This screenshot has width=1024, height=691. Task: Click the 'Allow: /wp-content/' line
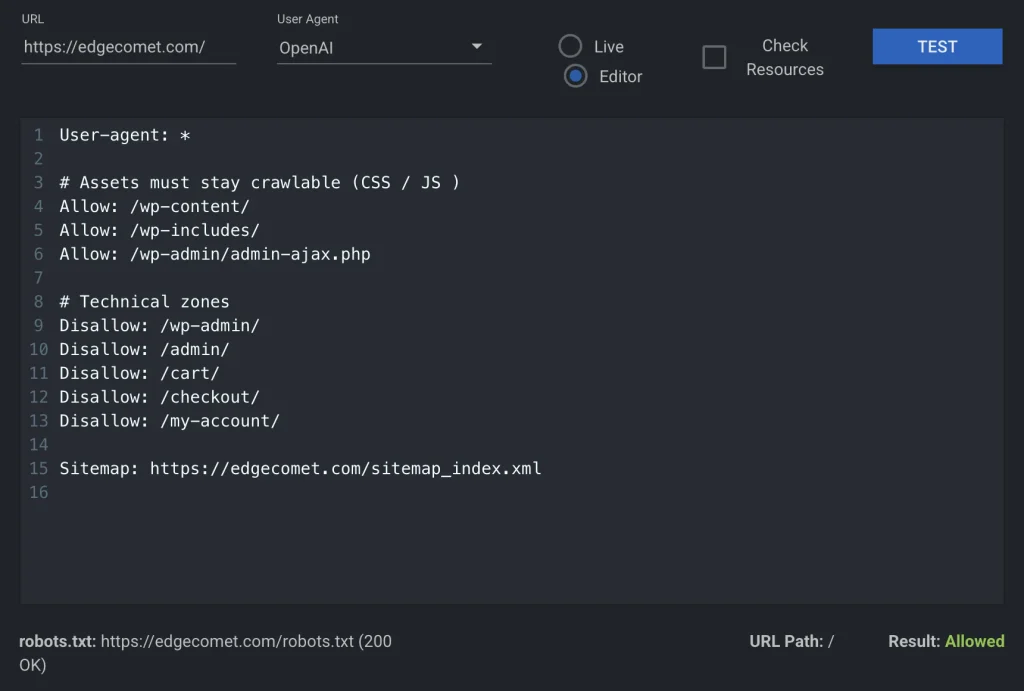154,206
